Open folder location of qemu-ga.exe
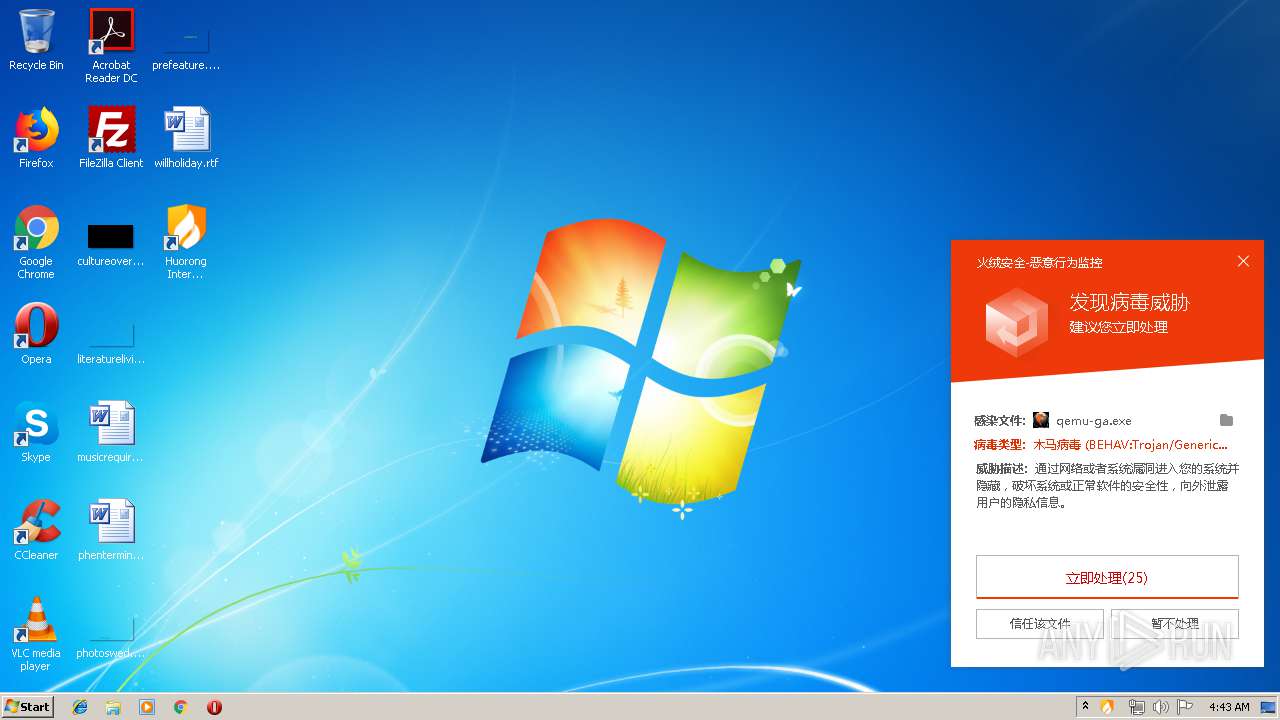1280x720 pixels. pos(1227,420)
